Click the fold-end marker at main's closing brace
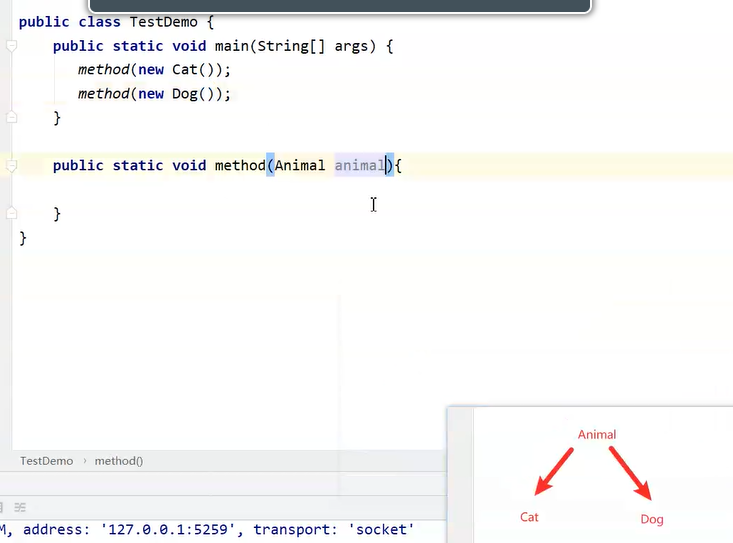The image size is (733, 543). click(12, 117)
